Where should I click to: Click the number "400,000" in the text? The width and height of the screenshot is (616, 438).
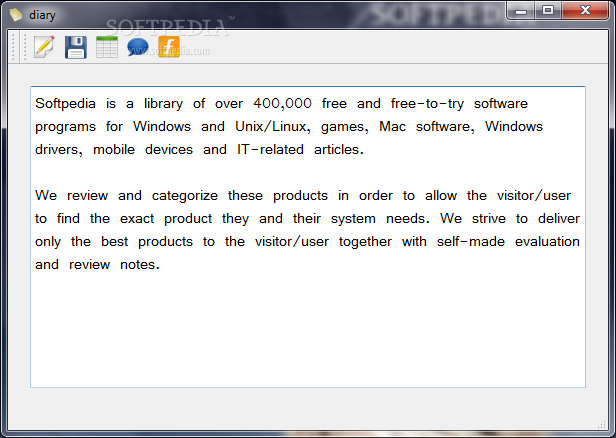point(282,104)
